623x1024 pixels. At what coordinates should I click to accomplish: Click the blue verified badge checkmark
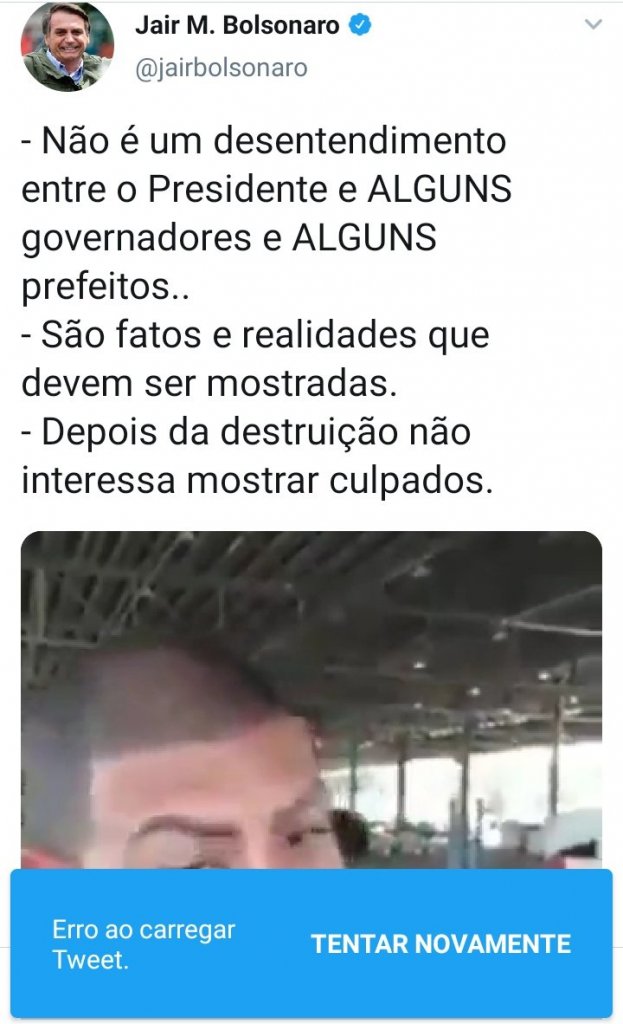pos(360,25)
